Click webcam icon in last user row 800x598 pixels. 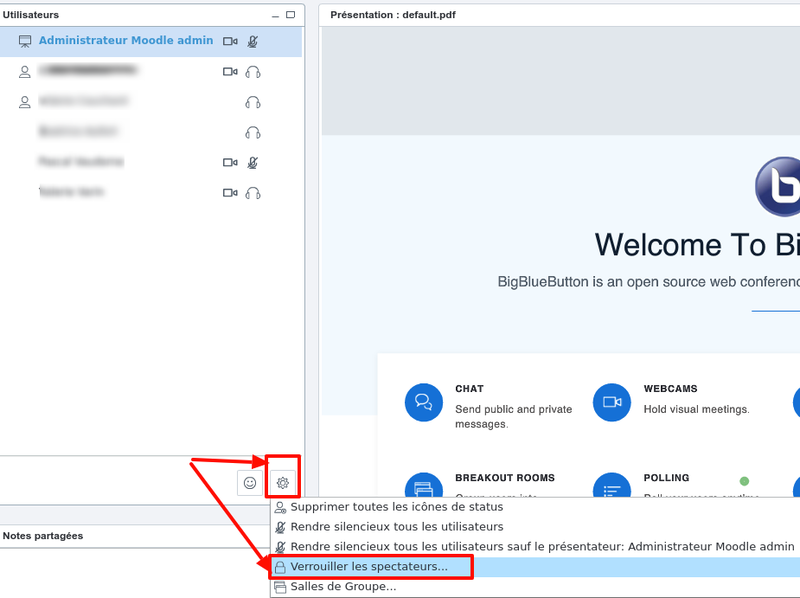230,192
